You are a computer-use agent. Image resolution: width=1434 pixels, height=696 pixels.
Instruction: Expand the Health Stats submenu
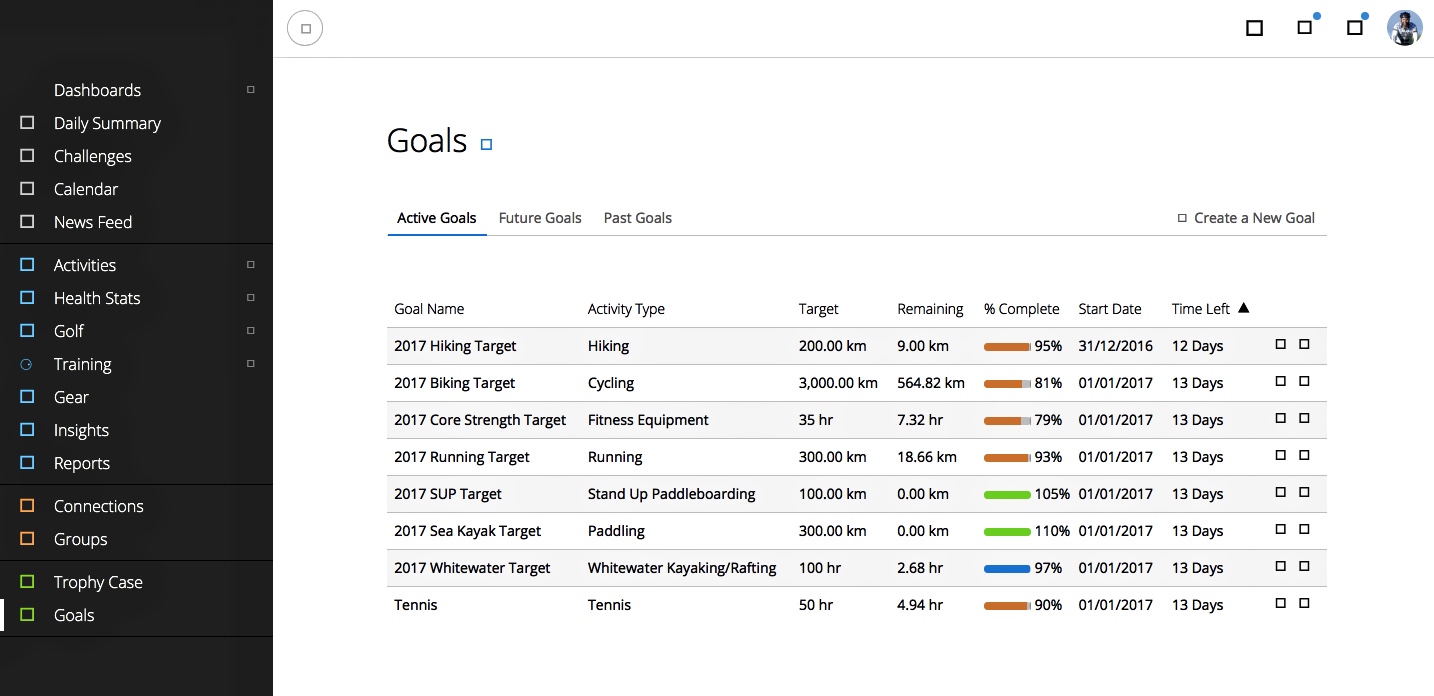point(251,298)
